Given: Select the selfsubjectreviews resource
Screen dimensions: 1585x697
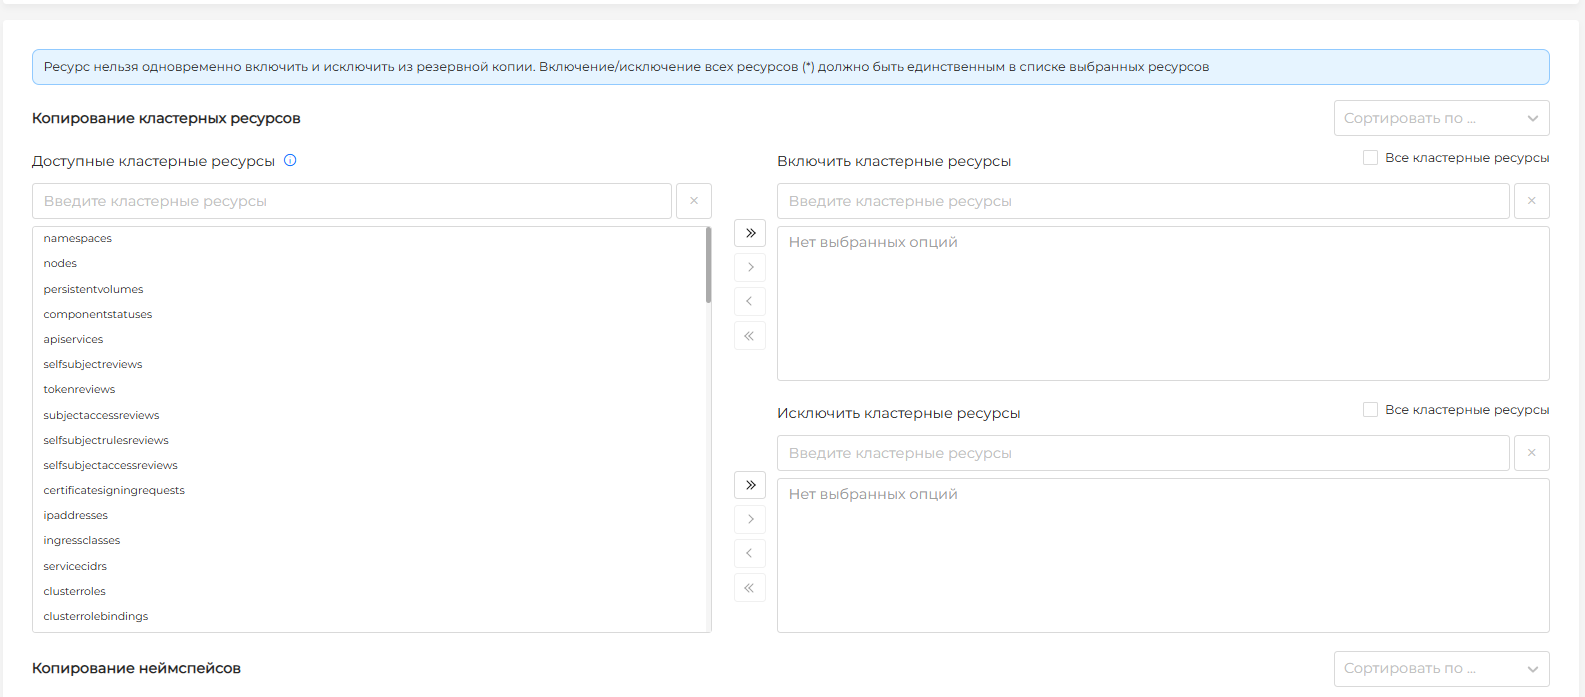Looking at the screenshot, I should pos(369,364).
